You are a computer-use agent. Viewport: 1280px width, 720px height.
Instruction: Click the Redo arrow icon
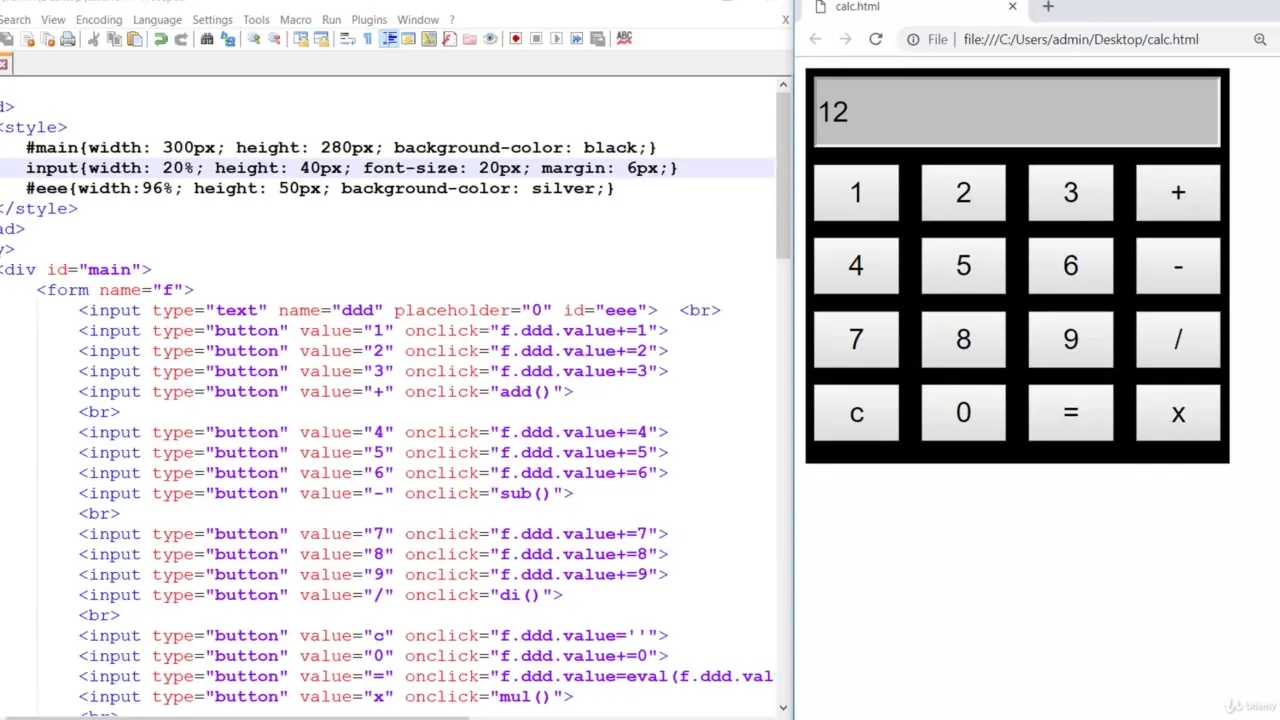pos(181,39)
